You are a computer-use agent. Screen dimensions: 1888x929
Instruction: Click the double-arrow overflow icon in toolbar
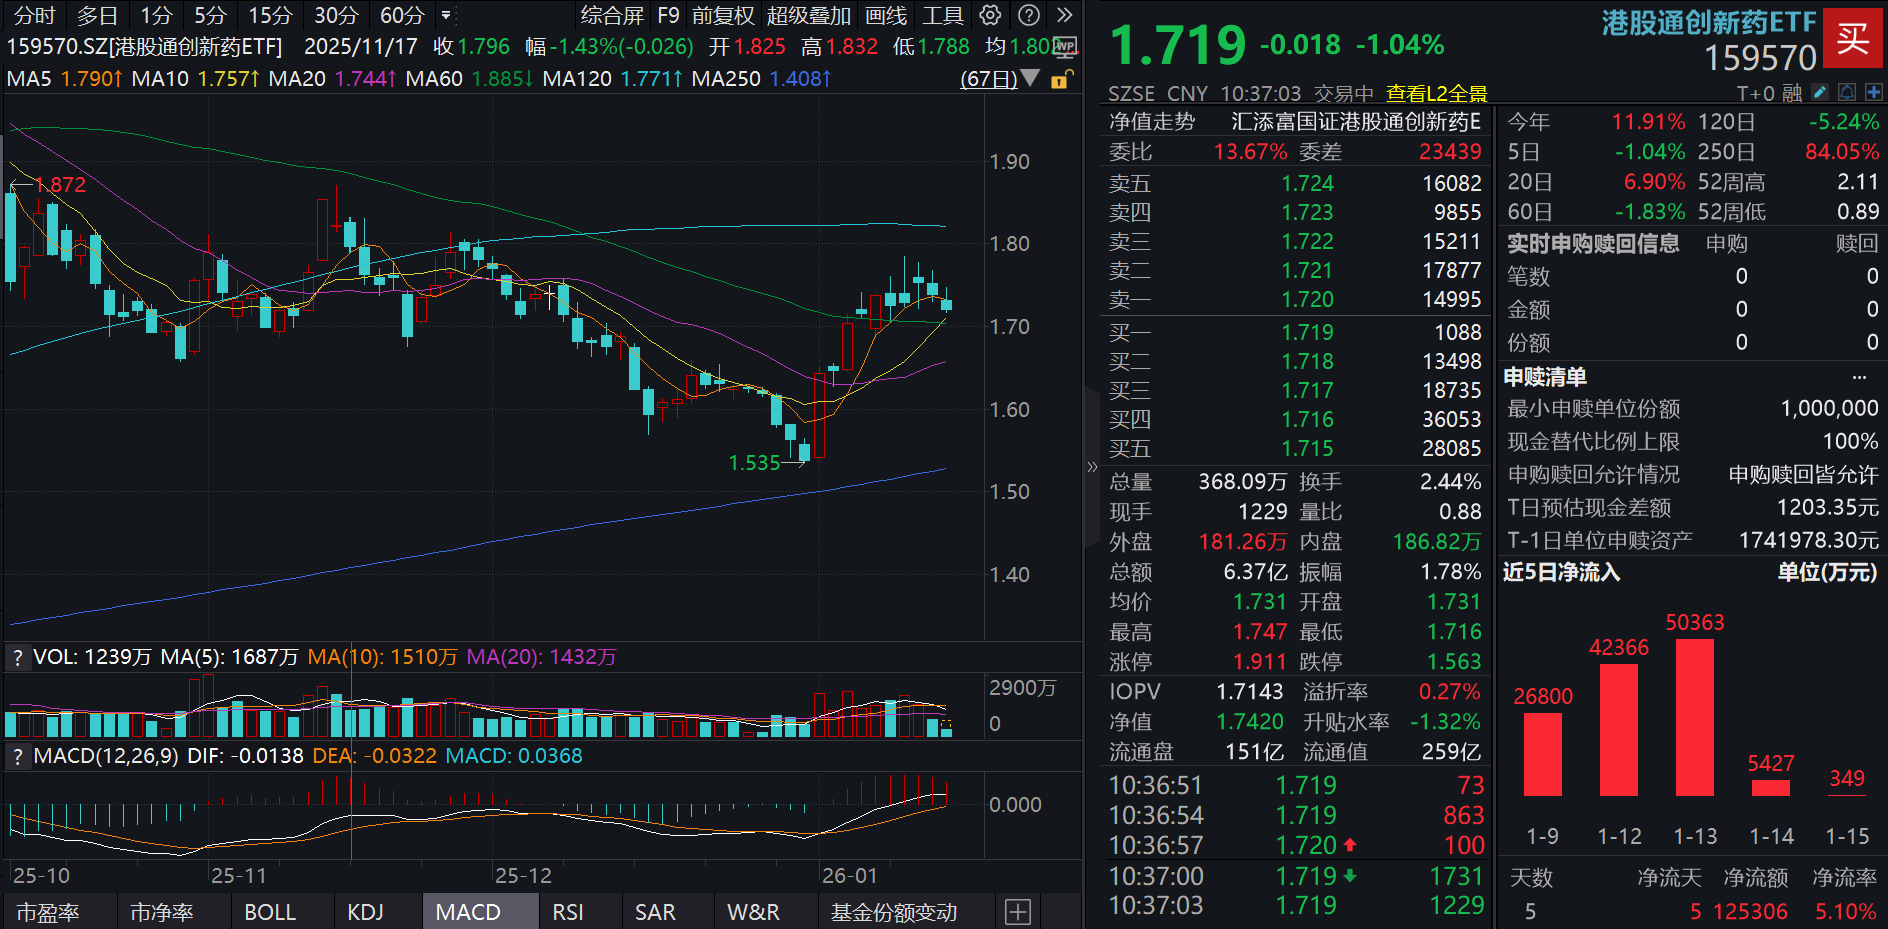(1065, 15)
